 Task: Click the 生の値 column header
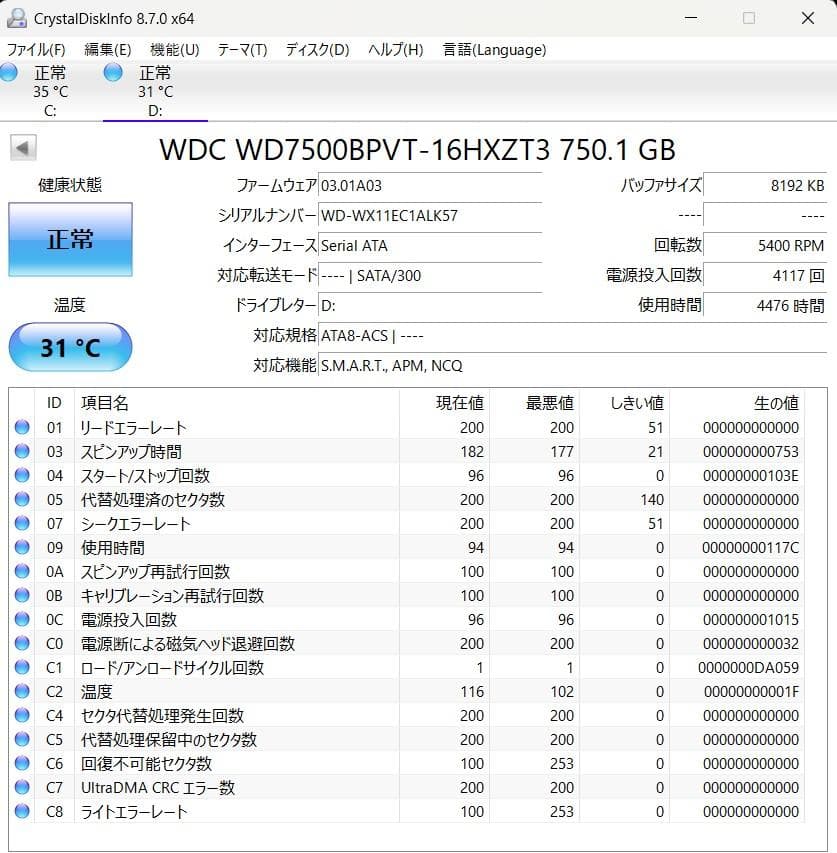pos(775,403)
